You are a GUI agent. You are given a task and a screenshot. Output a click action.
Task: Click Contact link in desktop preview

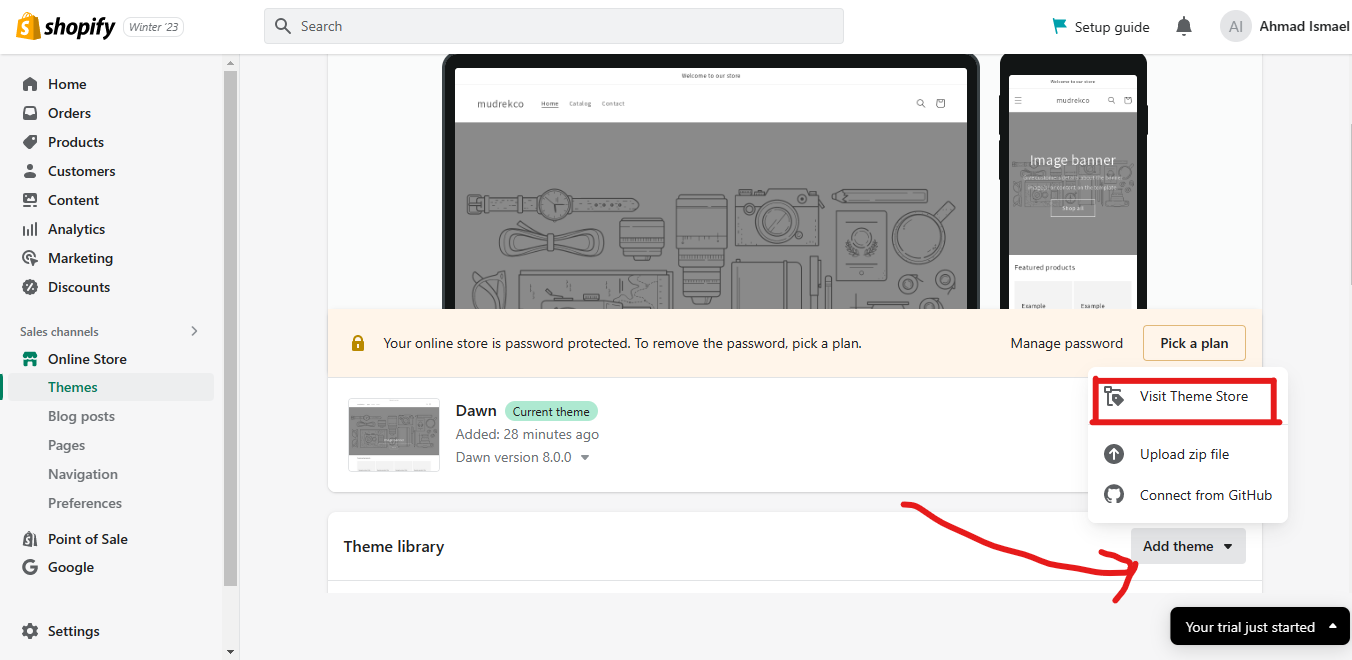click(613, 104)
